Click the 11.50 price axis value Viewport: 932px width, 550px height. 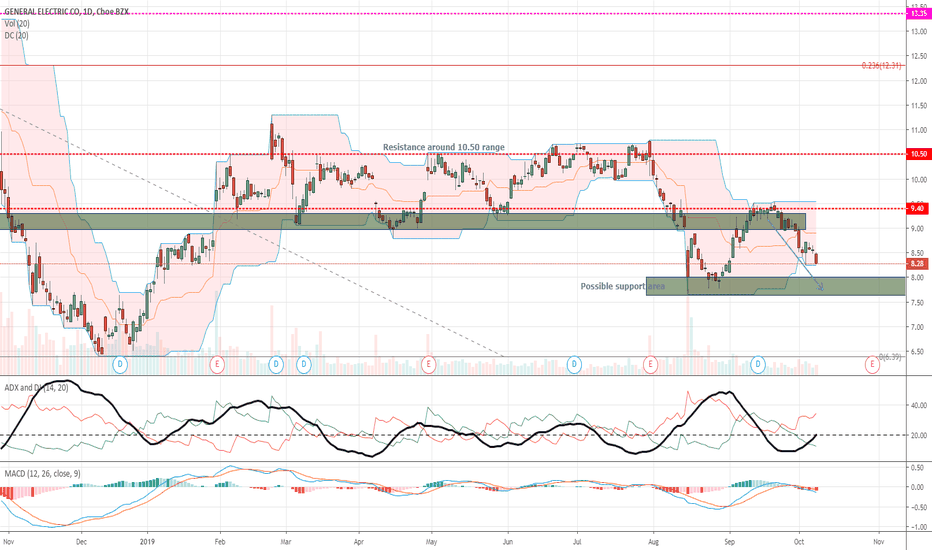click(x=918, y=106)
